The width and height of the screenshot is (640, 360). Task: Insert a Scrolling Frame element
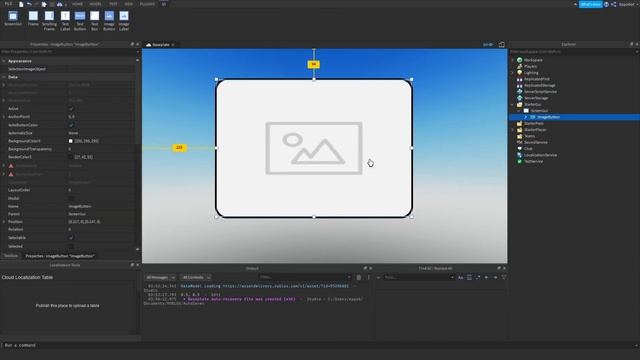coord(49,20)
